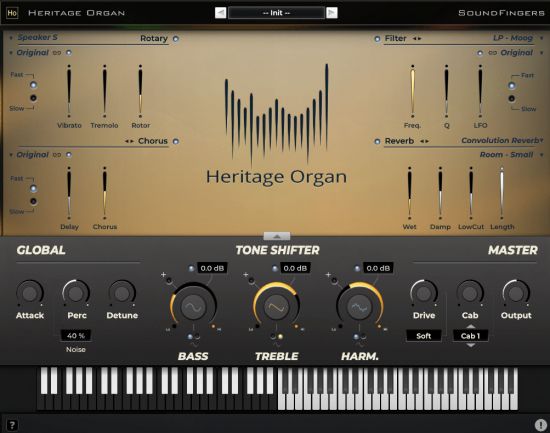
Task: Click the Bass sine waveform knob
Action: coord(193,307)
